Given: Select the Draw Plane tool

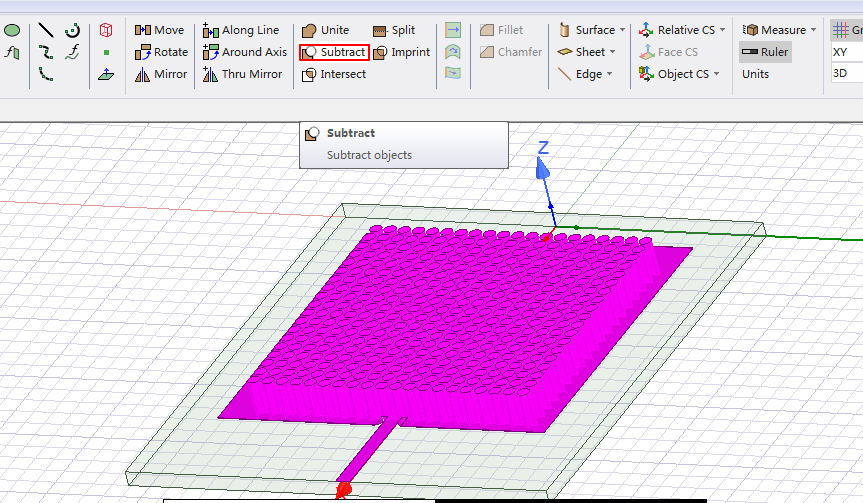Looking at the screenshot, I should [x=106, y=74].
